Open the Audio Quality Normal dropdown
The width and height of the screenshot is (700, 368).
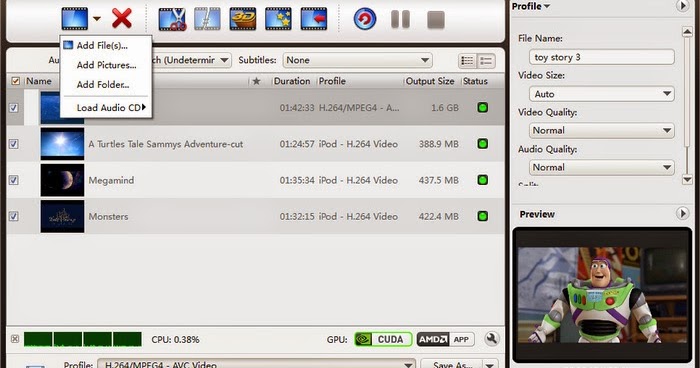click(x=602, y=167)
